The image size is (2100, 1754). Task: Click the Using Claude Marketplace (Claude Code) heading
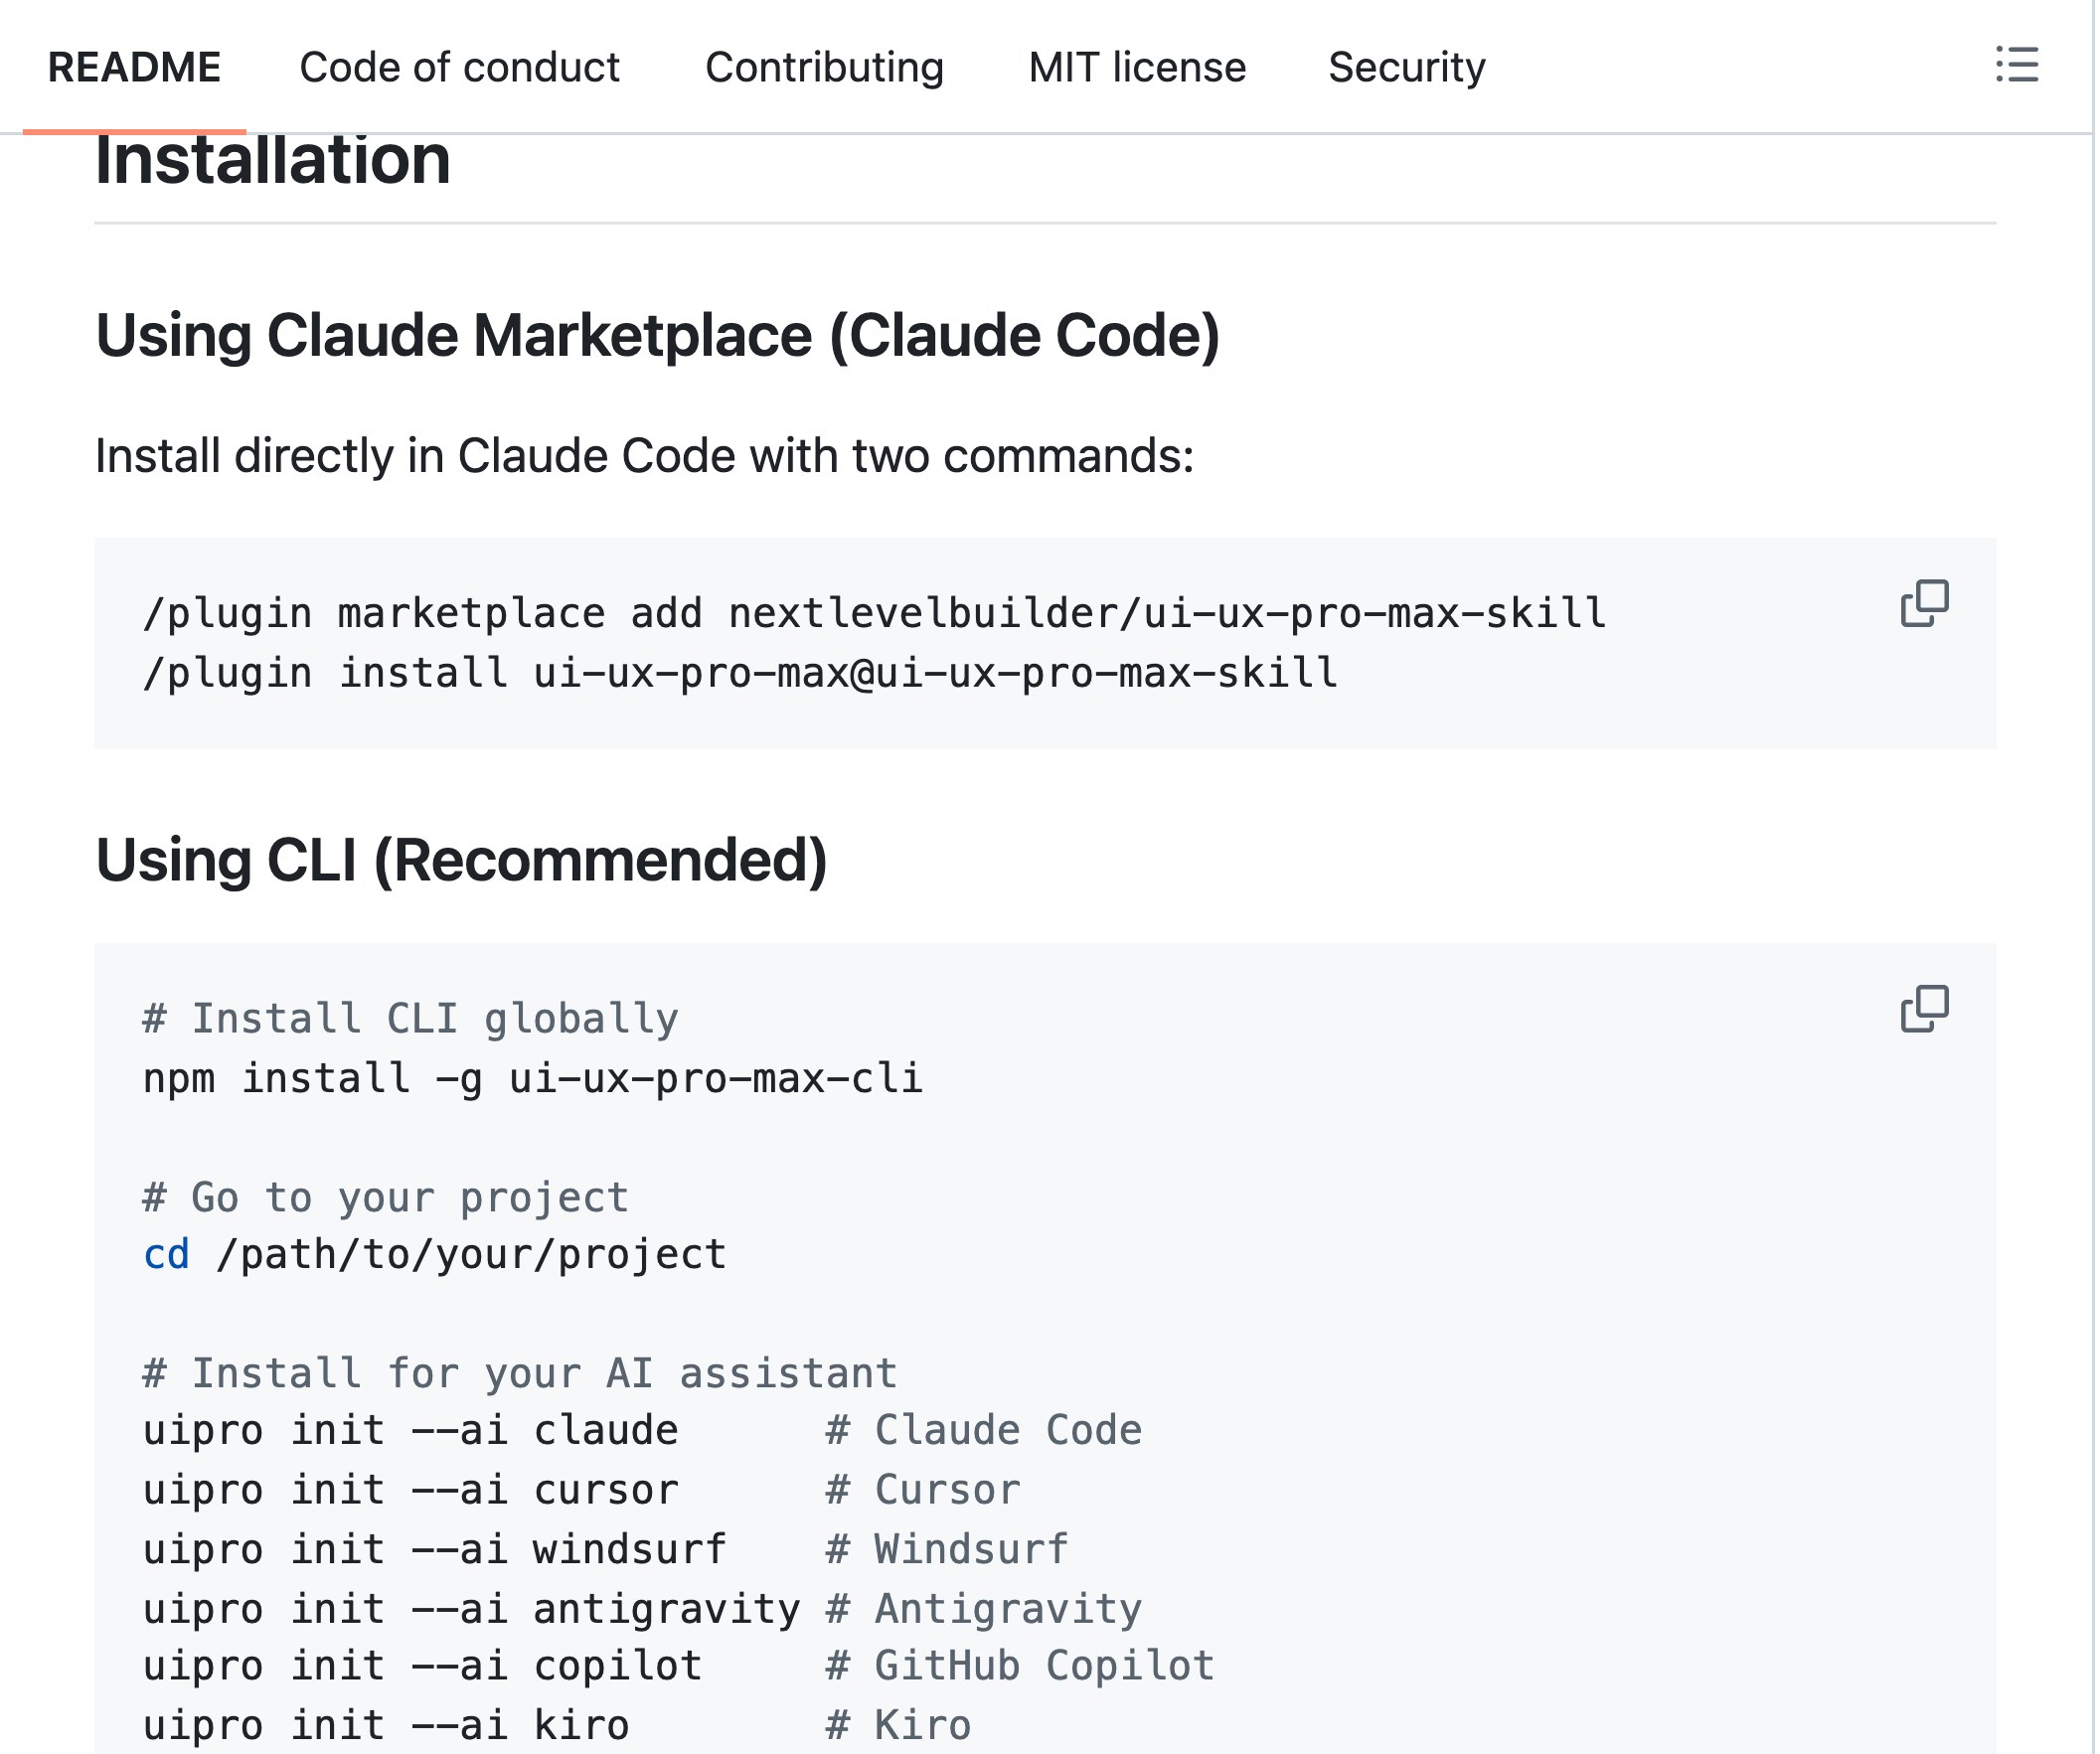pos(659,336)
